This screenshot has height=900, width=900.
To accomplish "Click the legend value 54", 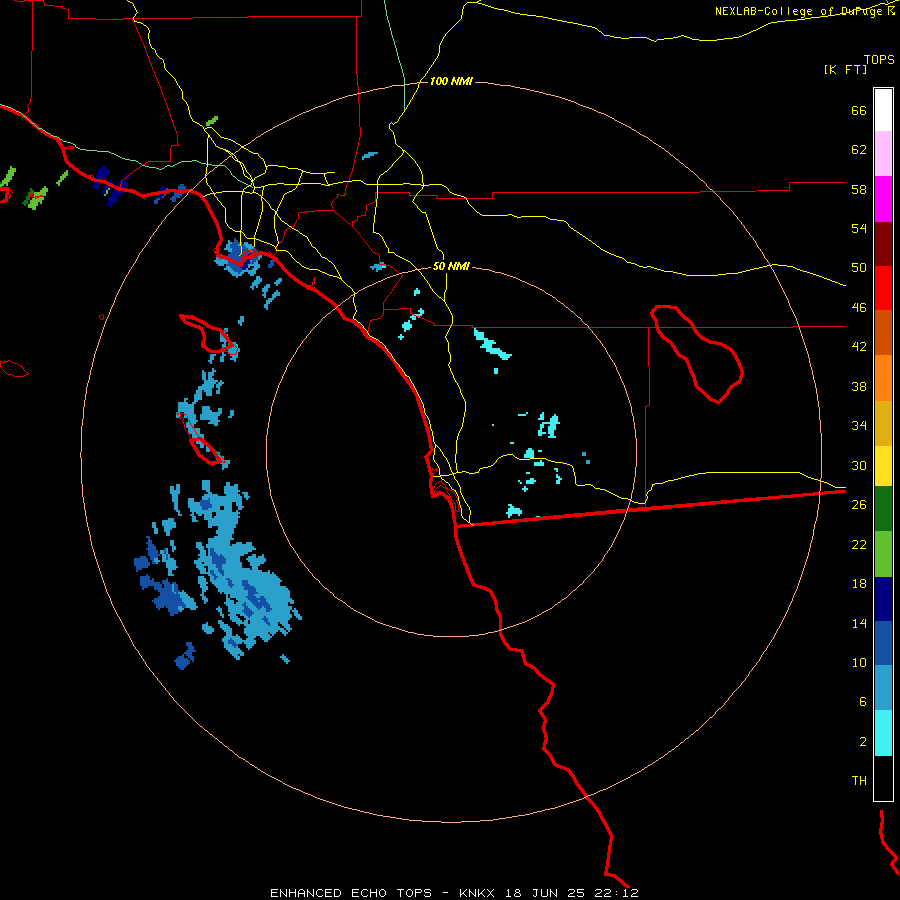I will click(x=859, y=228).
